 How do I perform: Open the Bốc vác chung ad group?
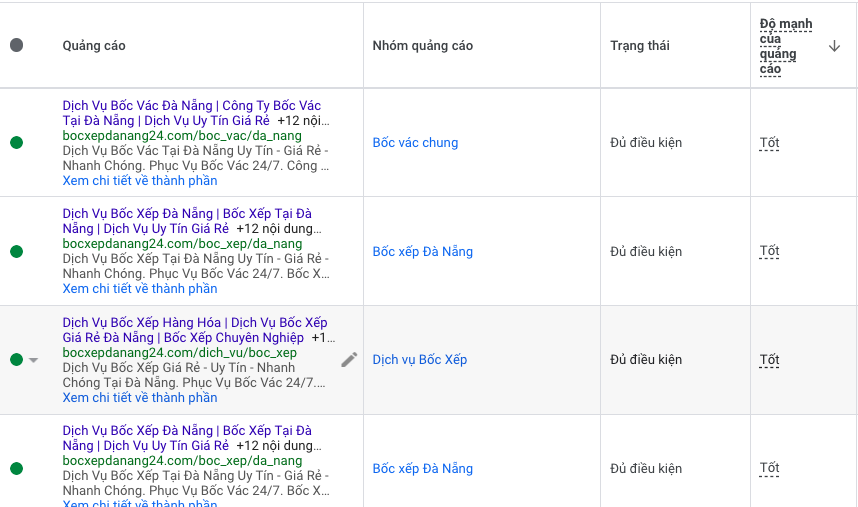pos(415,143)
